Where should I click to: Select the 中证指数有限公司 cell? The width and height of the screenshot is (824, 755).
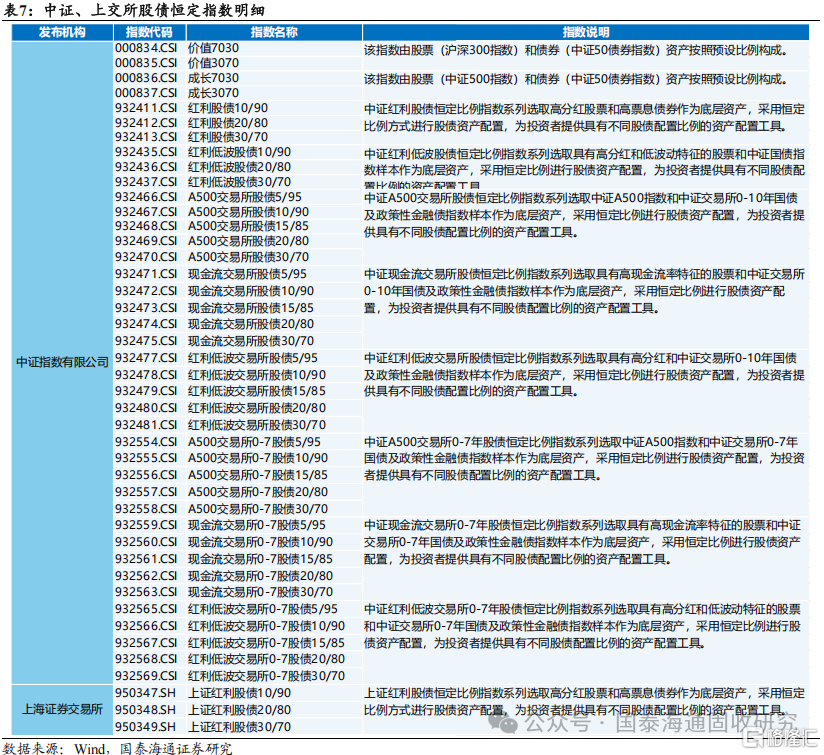(63, 363)
